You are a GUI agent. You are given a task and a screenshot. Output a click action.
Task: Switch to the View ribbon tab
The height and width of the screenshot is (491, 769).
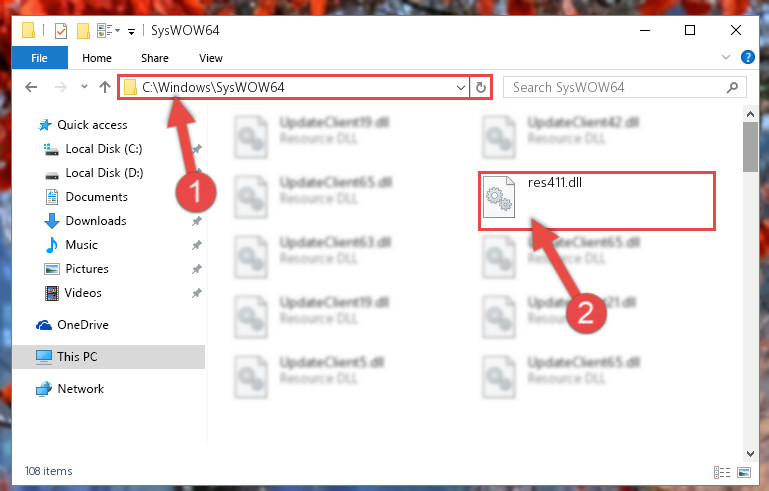pos(211,58)
